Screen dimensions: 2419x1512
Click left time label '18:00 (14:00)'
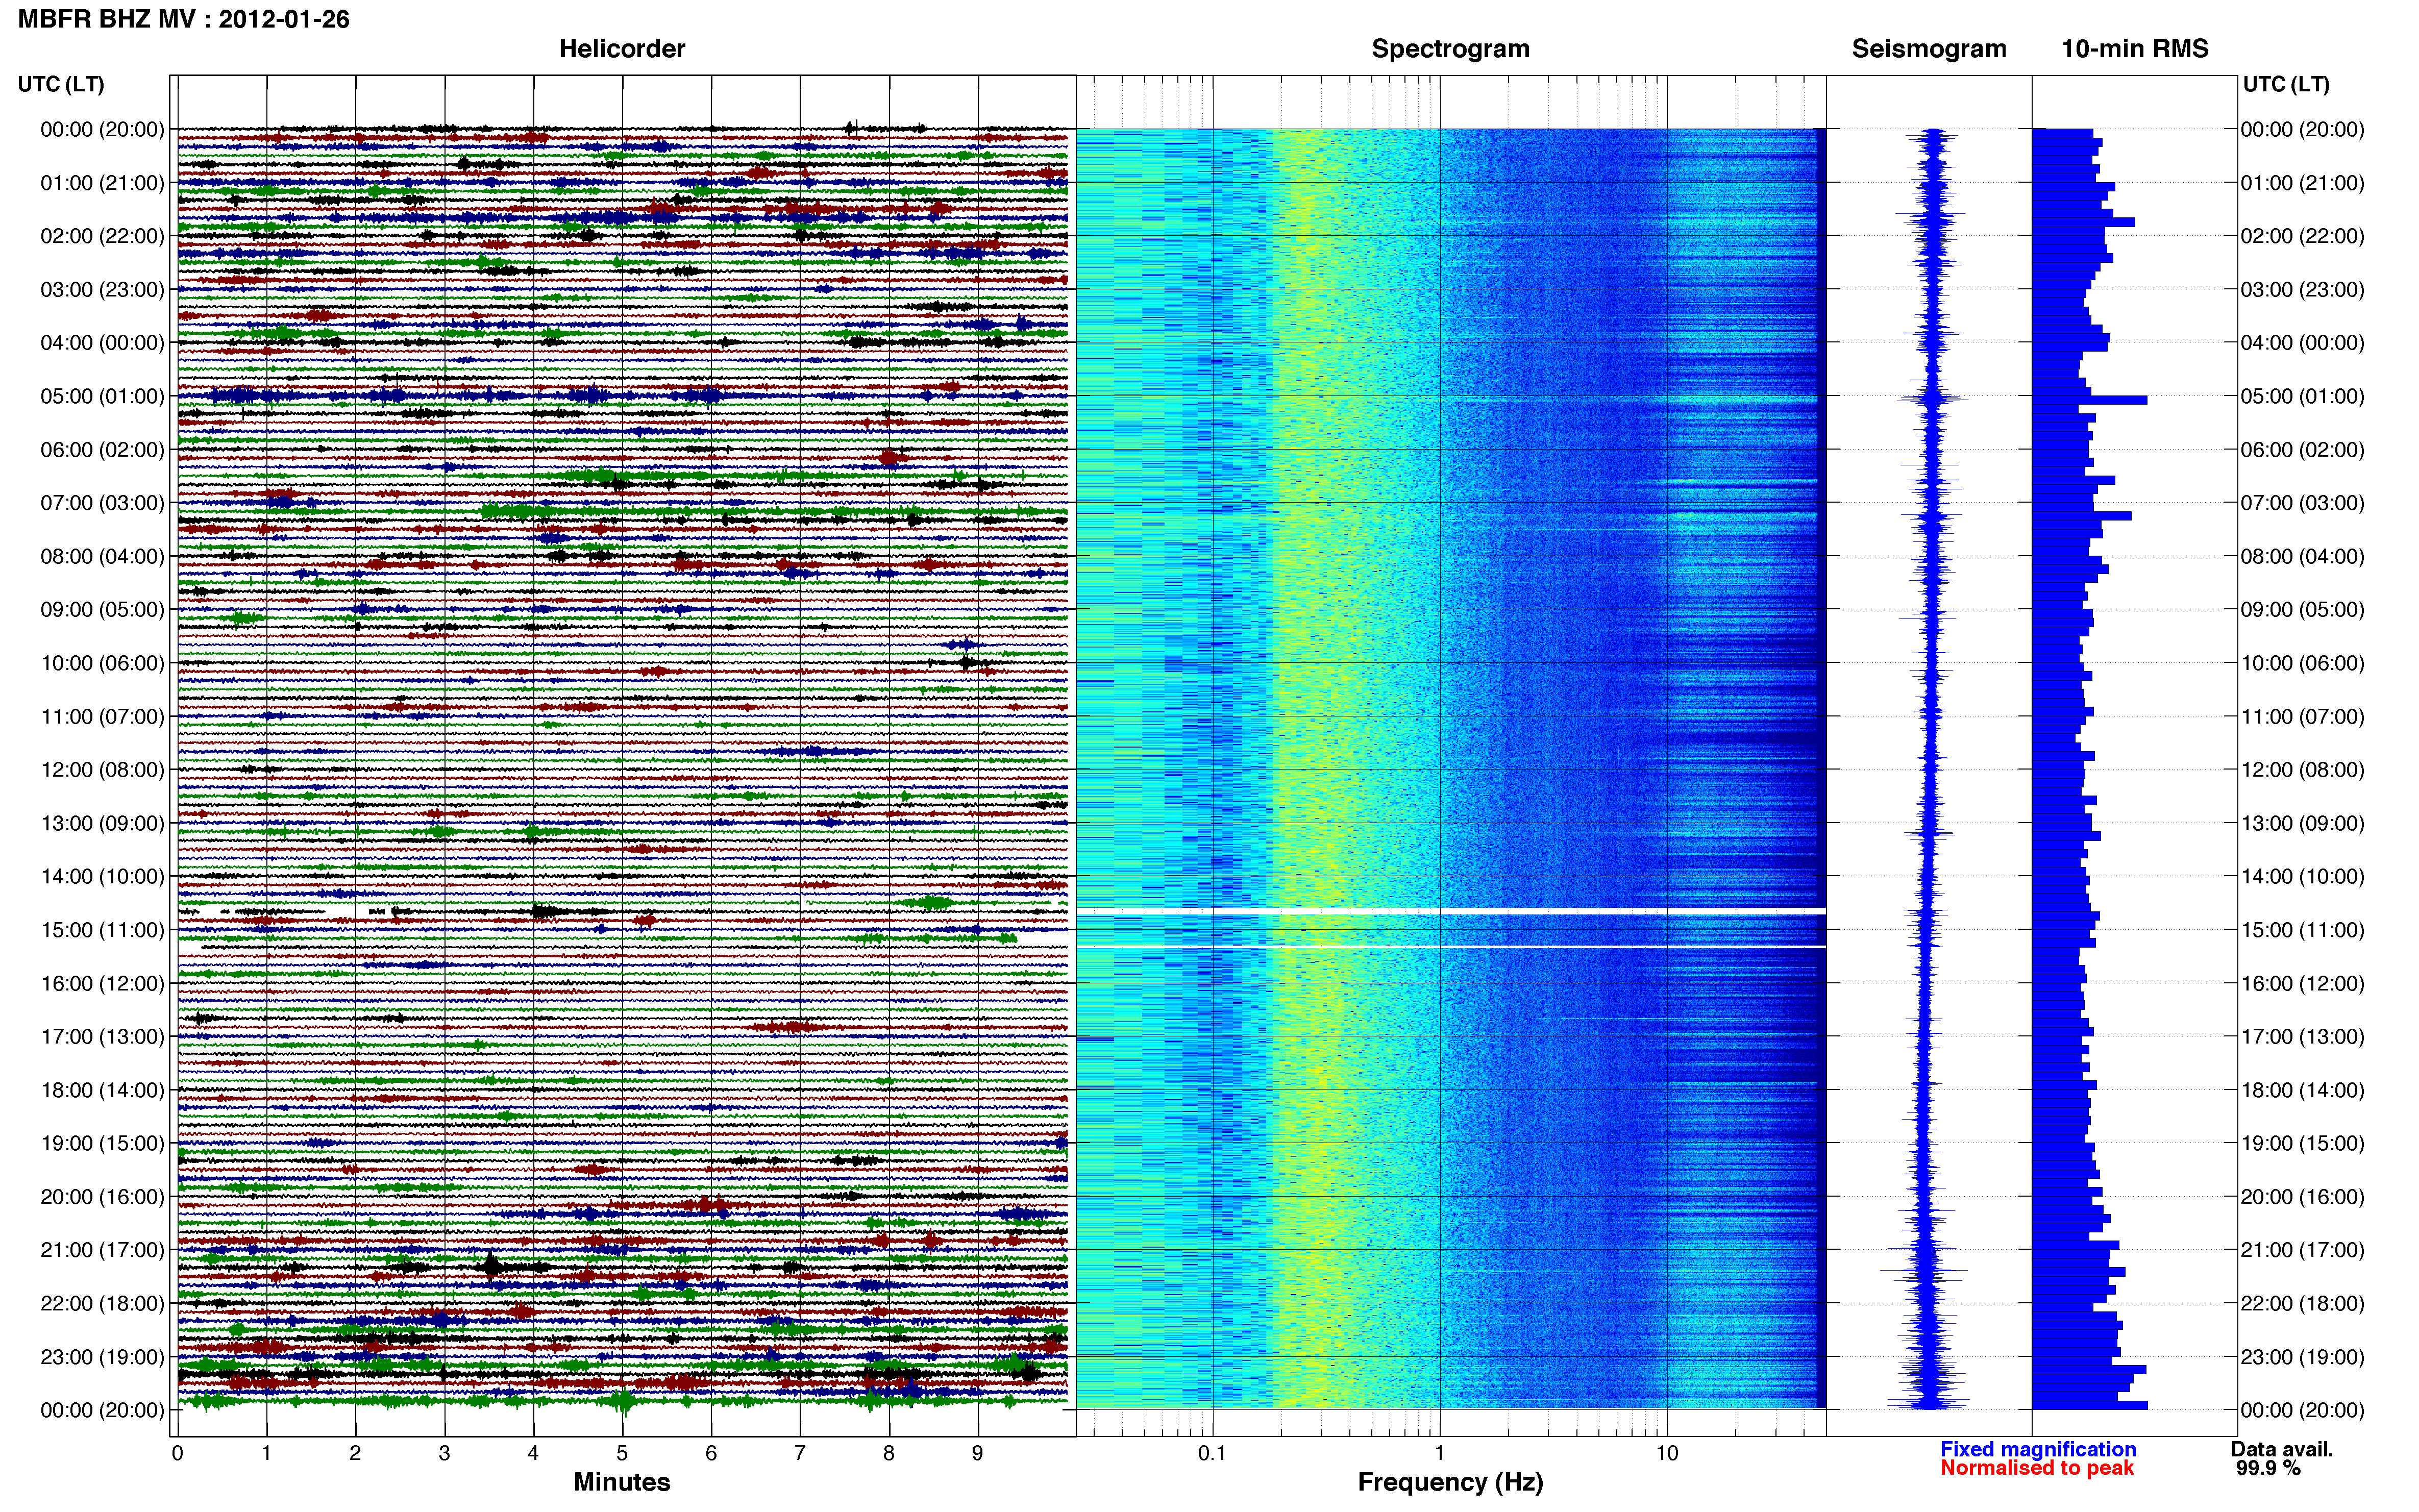[102, 1090]
